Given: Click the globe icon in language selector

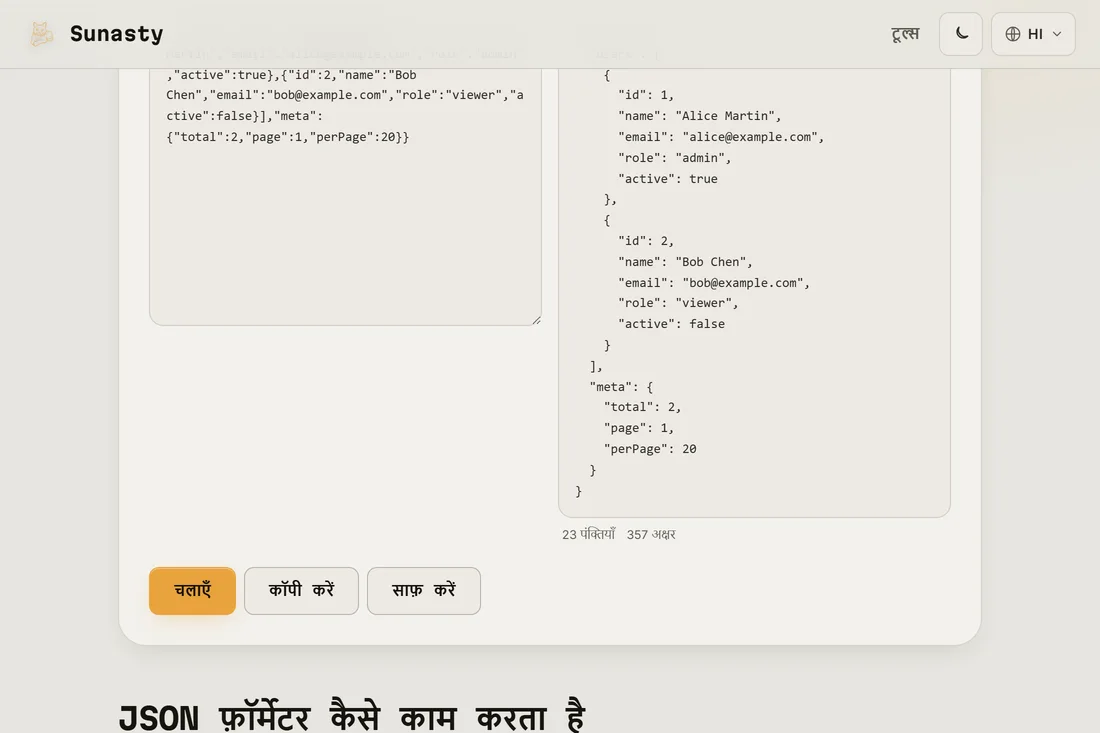Looking at the screenshot, I should coord(1012,34).
